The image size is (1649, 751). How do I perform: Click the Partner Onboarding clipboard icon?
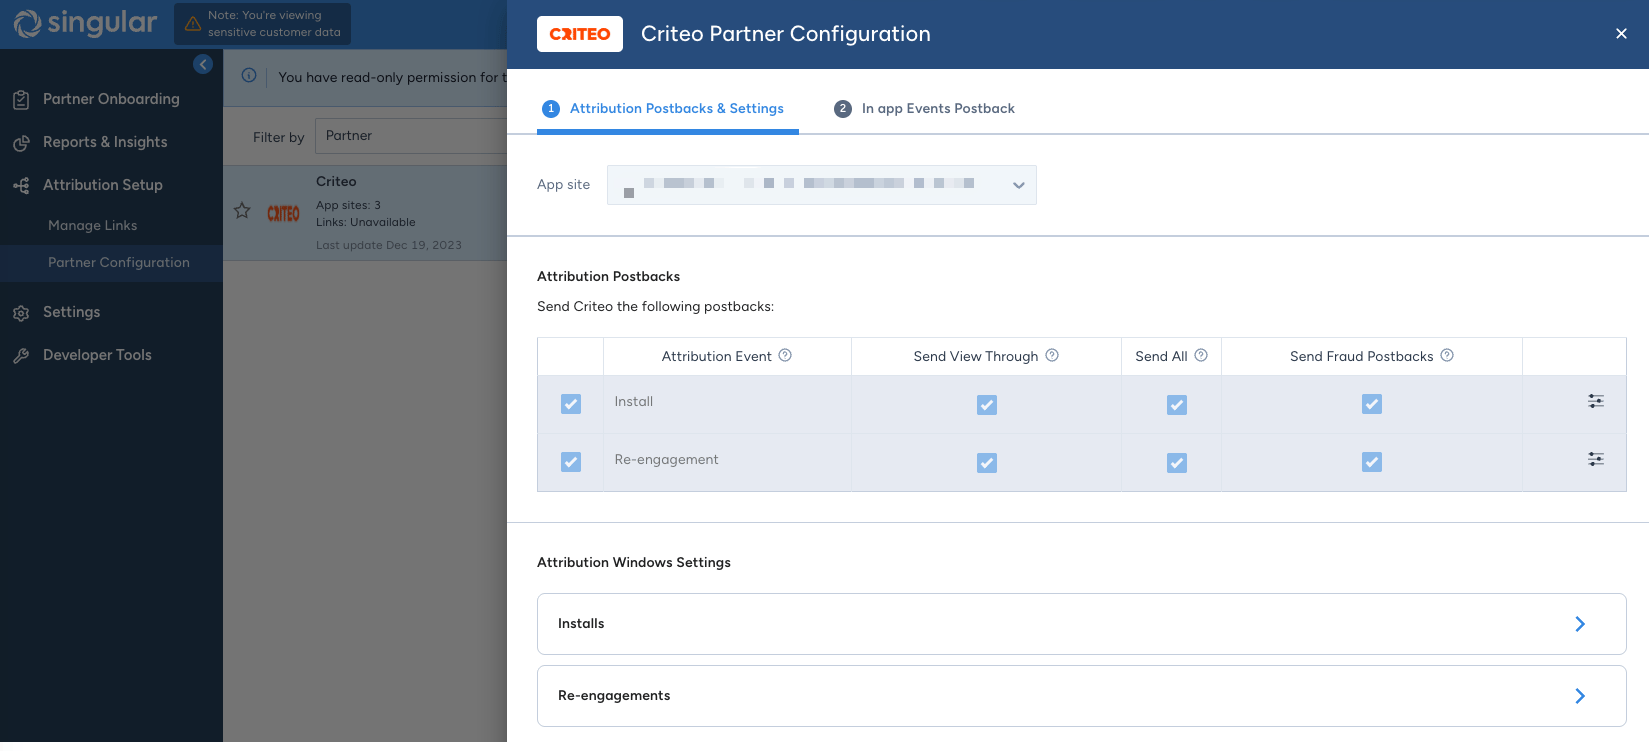click(21, 100)
